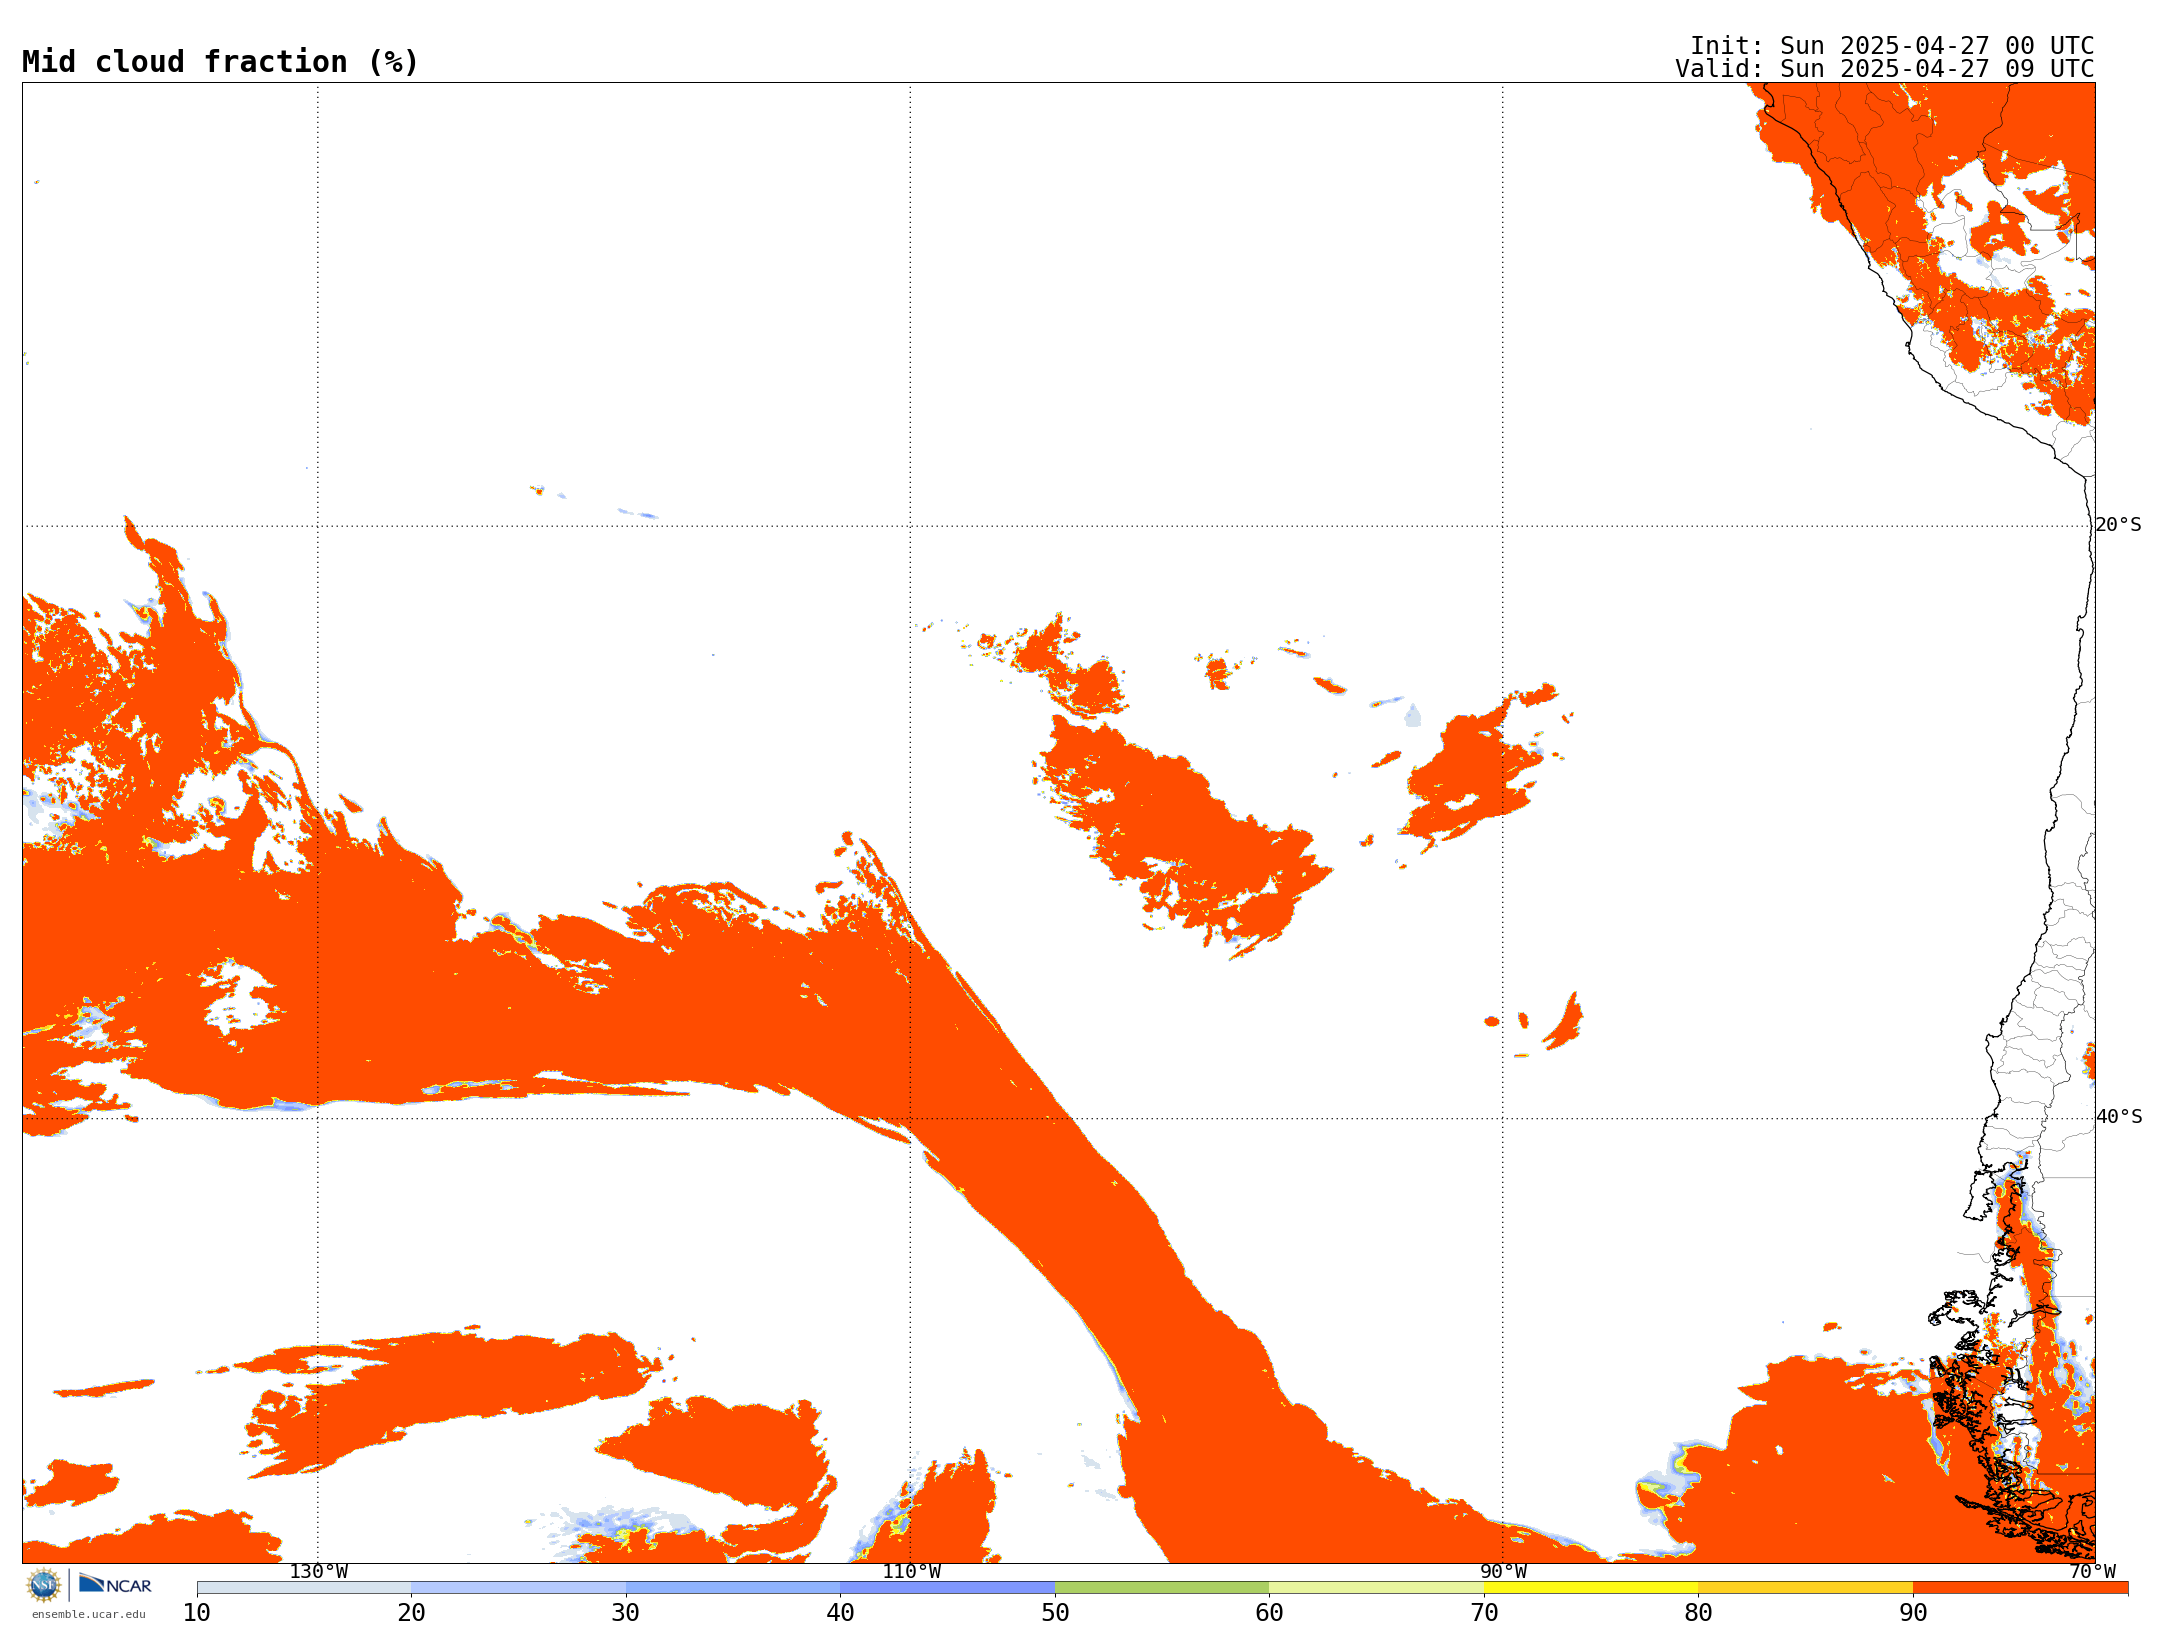Click the 10–20 light gray colorbar segment
2160x1626 pixels.
click(x=304, y=1588)
